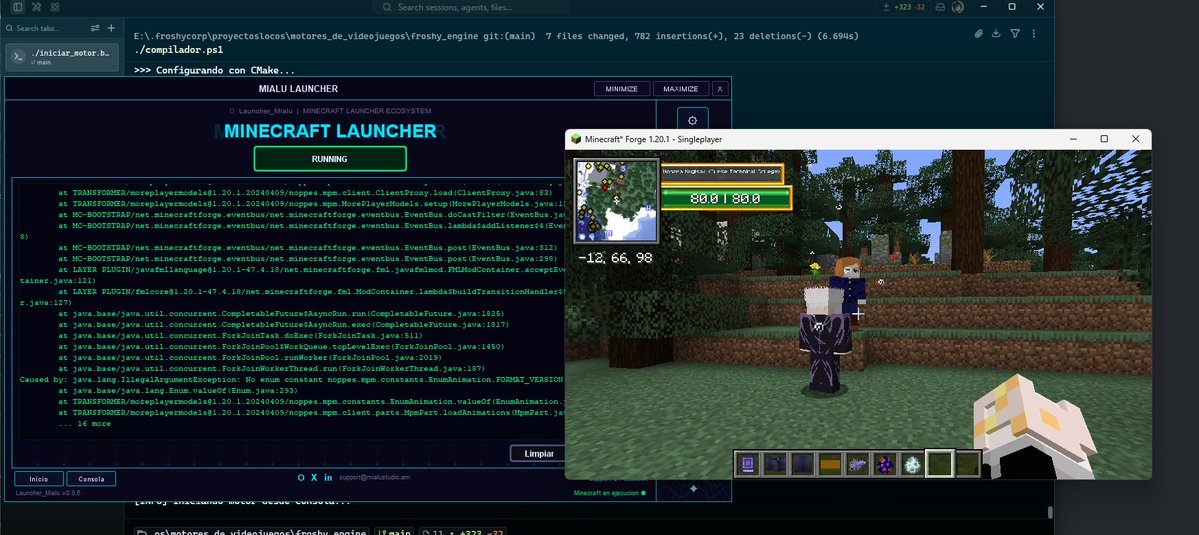Click the froshy_engine folder path chip
Screen dimensions: 1199x535
(252, 532)
